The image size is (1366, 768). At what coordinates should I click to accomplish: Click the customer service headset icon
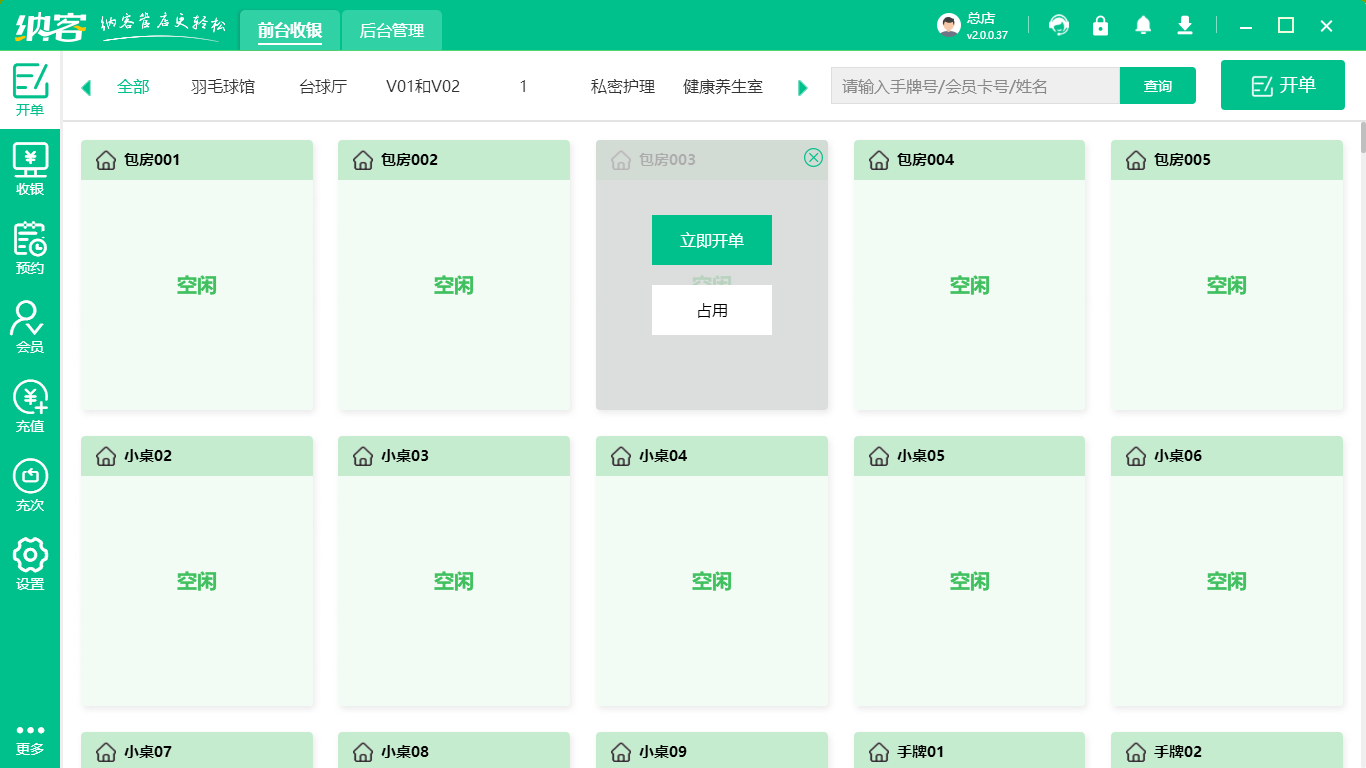click(x=1059, y=25)
